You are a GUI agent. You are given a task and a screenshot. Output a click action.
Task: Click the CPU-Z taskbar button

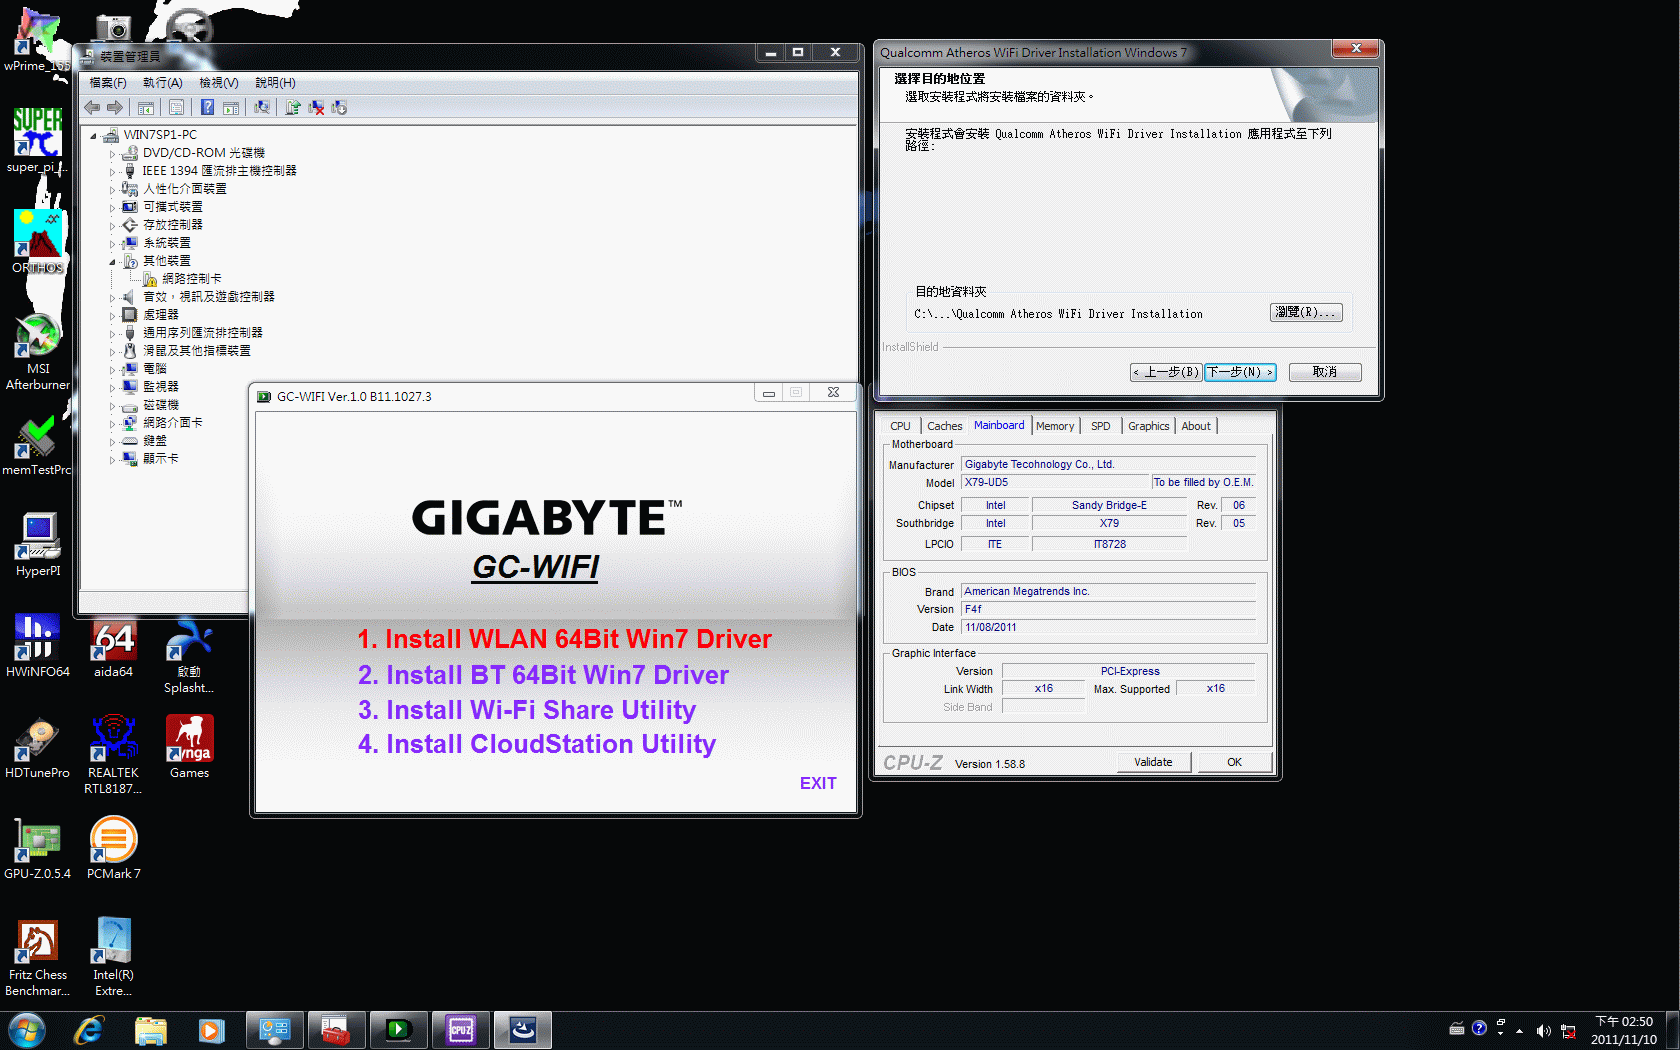pyautogui.click(x=461, y=1030)
